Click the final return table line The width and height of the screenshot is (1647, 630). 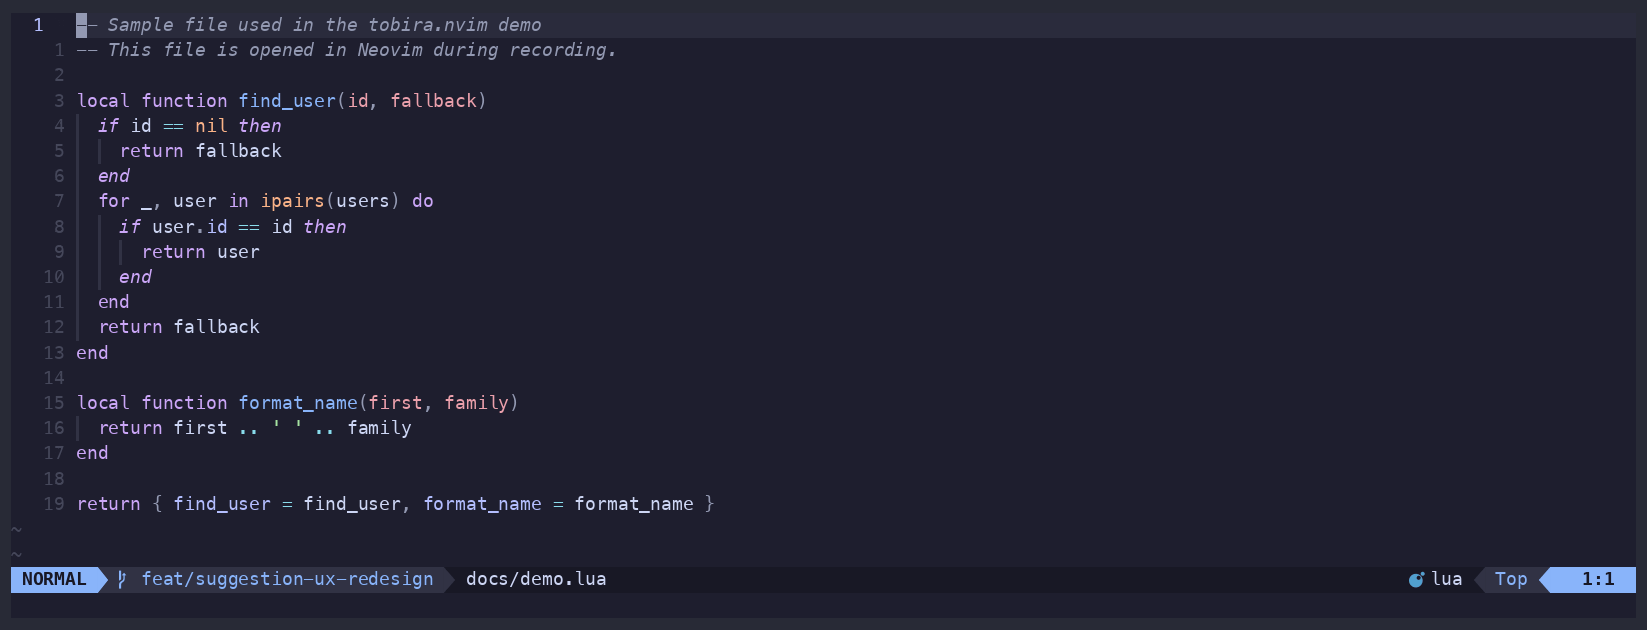point(395,504)
